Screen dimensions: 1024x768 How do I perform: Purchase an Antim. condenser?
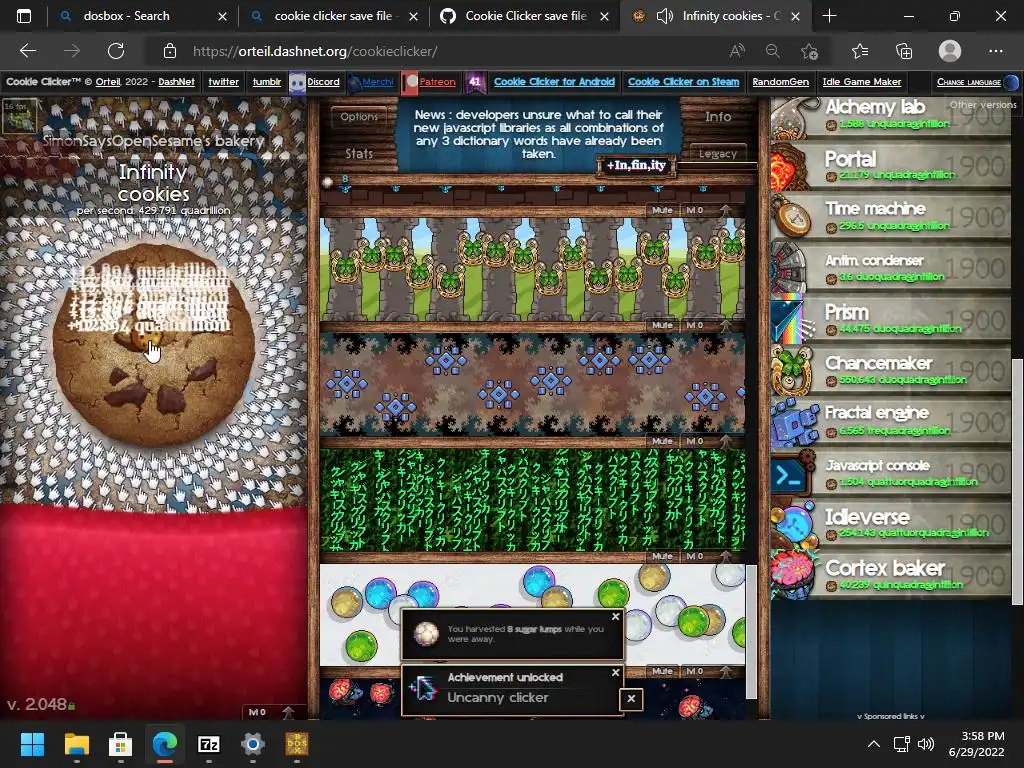pyautogui.click(x=891, y=268)
